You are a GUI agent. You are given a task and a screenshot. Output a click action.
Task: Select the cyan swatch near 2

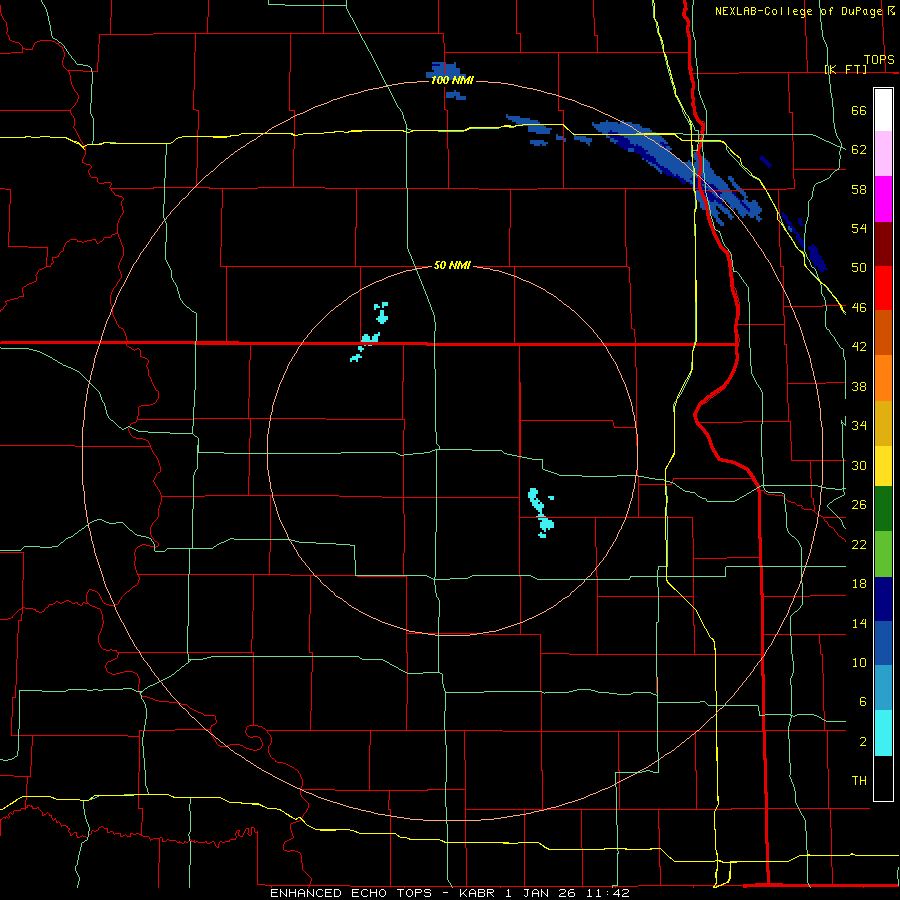click(x=883, y=733)
